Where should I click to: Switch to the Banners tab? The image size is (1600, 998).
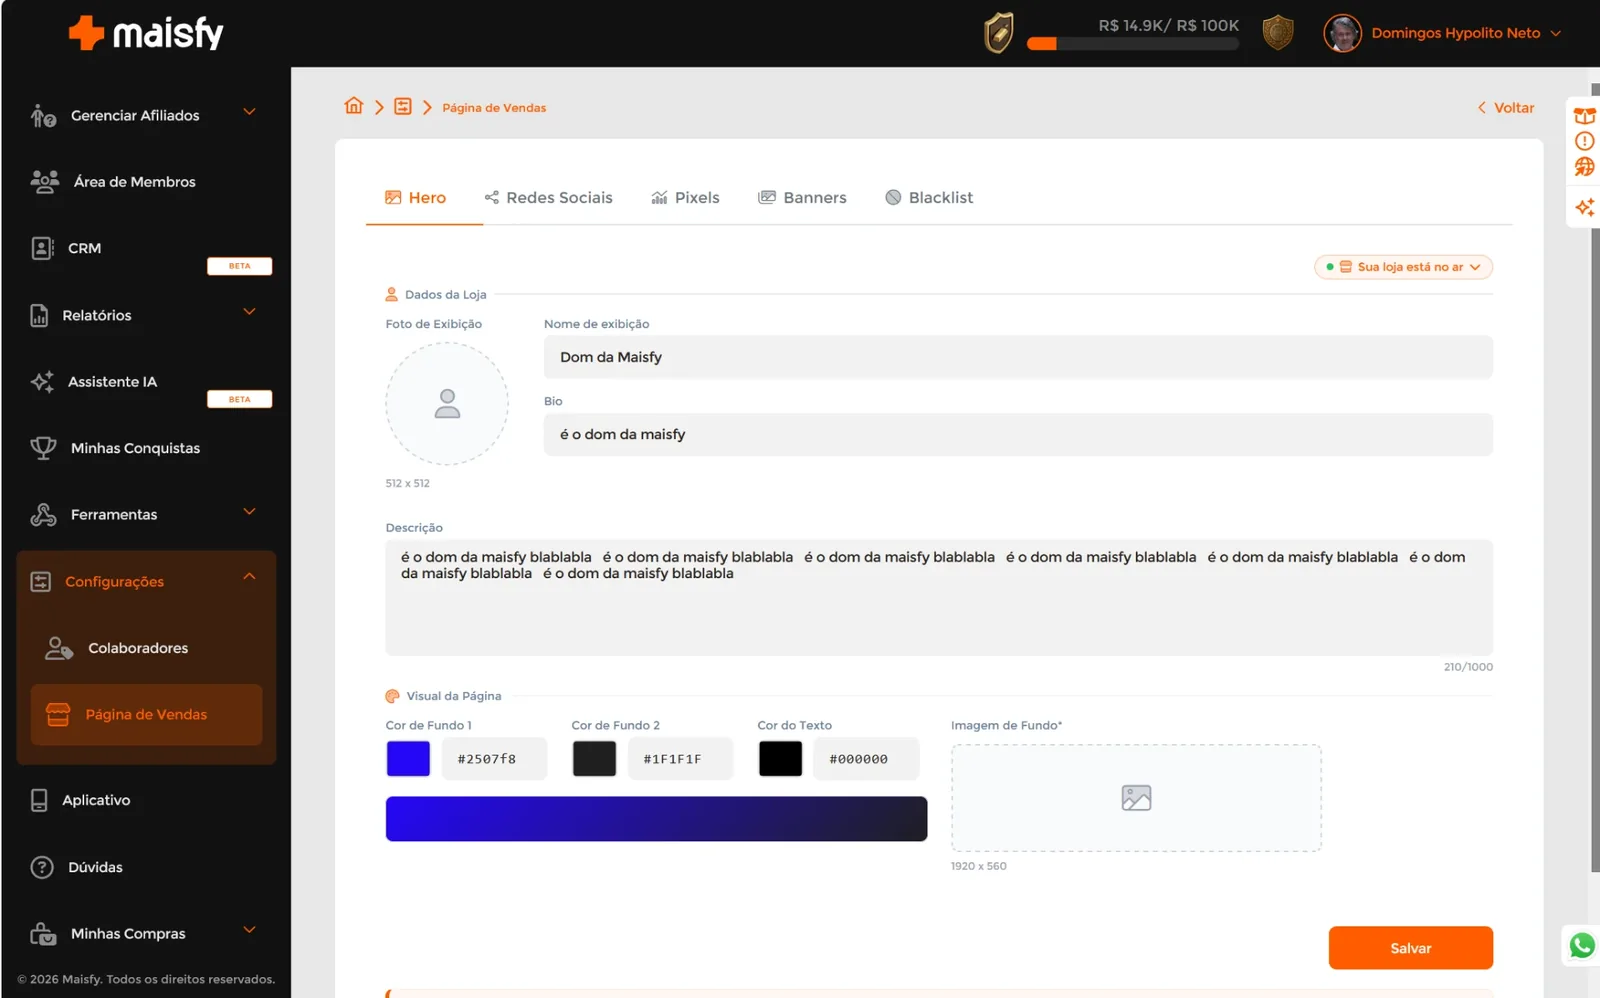(802, 198)
